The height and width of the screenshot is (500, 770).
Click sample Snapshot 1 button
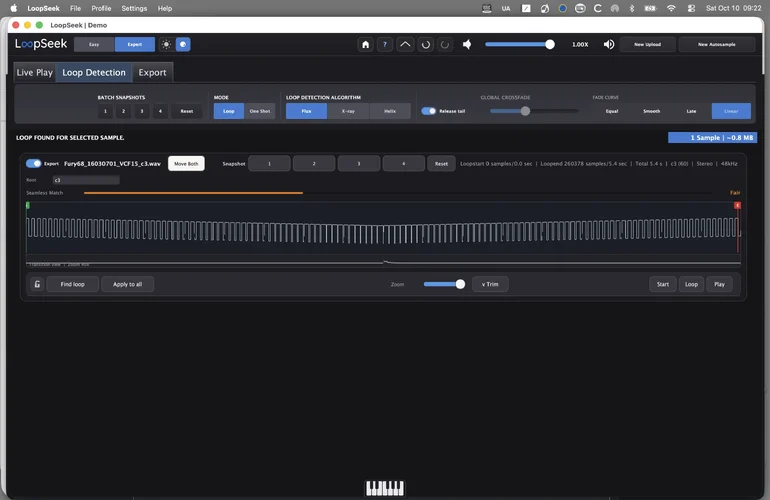(x=269, y=164)
